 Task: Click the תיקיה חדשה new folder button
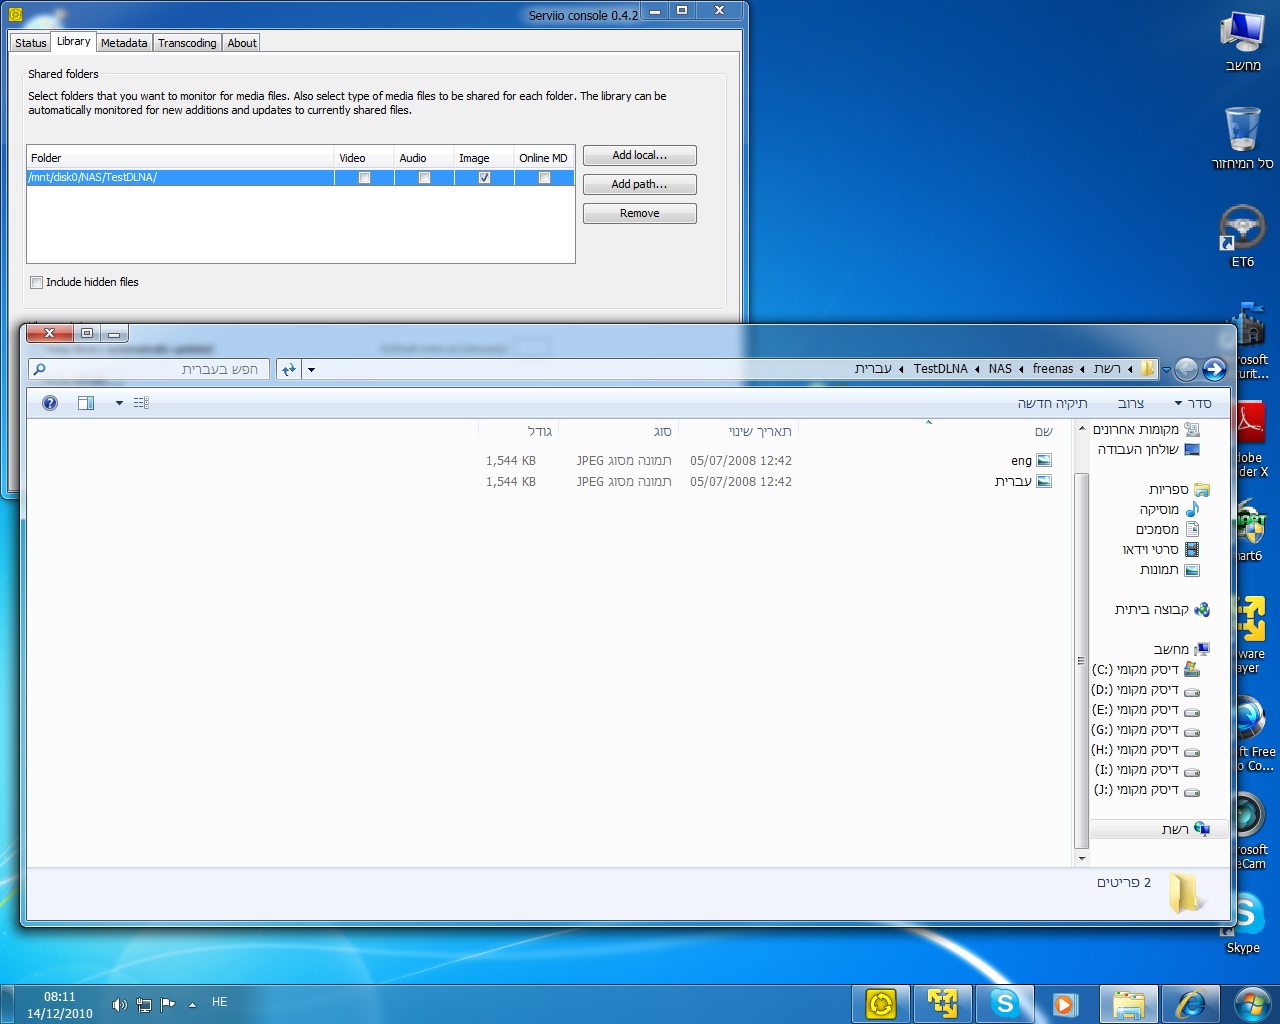tap(1052, 403)
